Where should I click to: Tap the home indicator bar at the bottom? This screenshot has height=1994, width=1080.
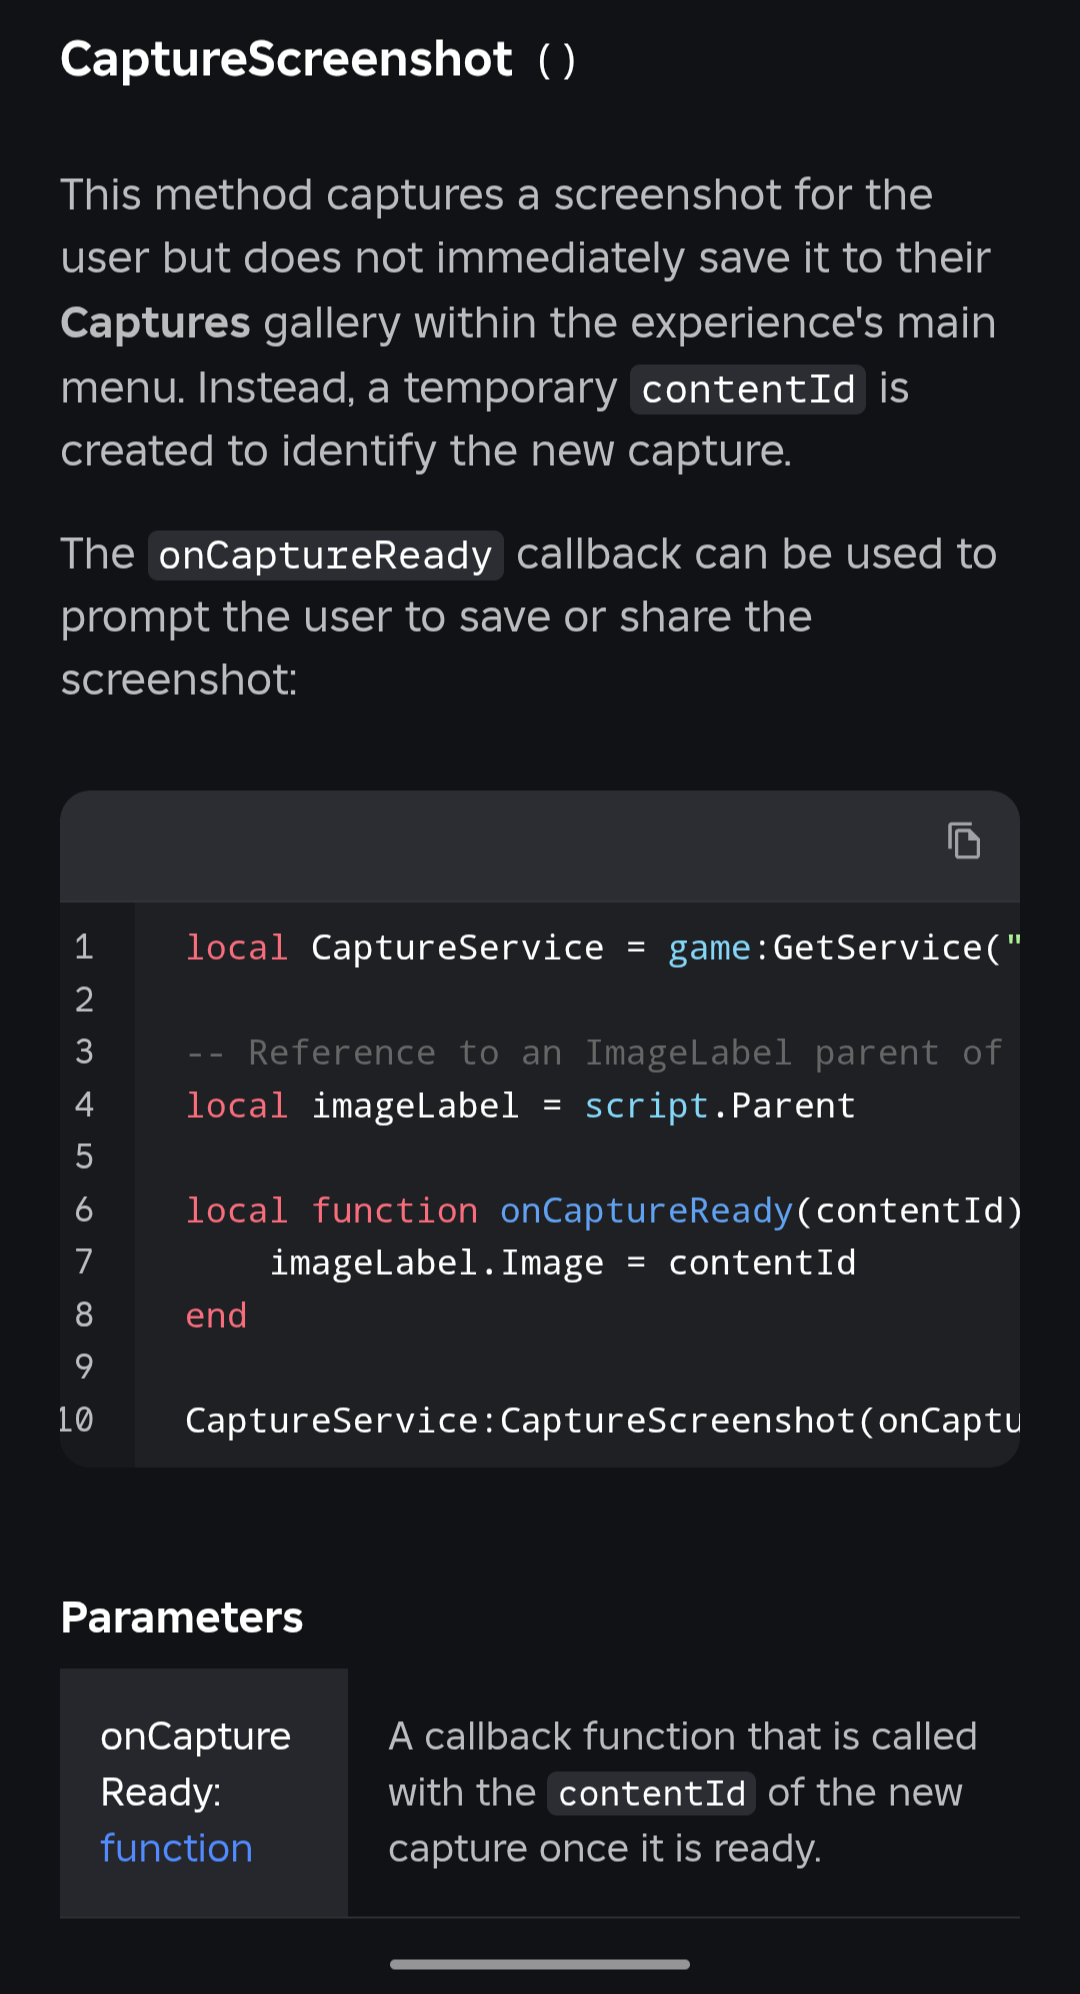(x=540, y=1964)
